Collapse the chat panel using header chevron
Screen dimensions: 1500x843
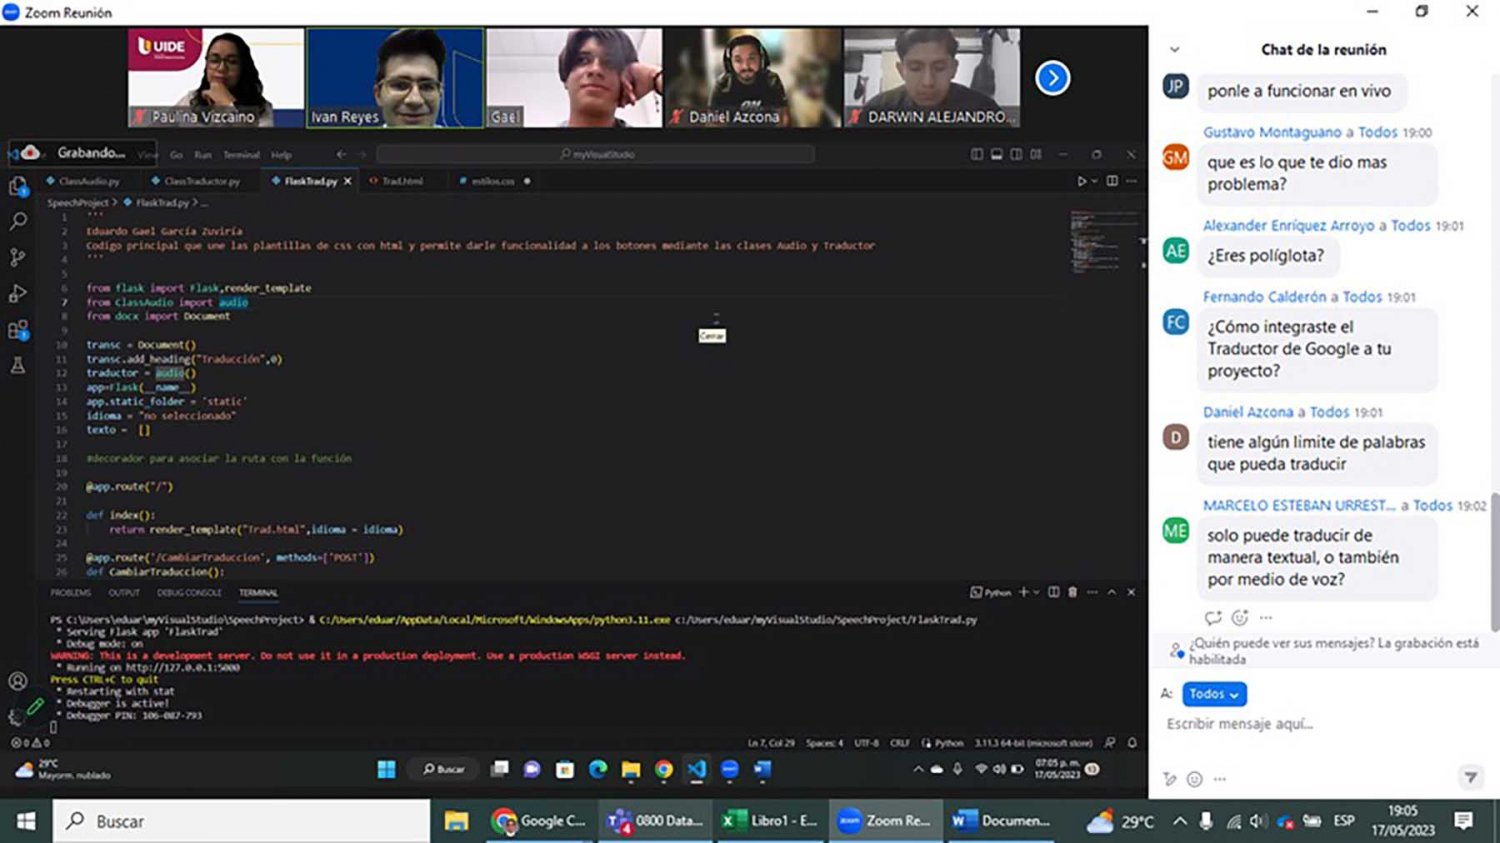click(1175, 49)
